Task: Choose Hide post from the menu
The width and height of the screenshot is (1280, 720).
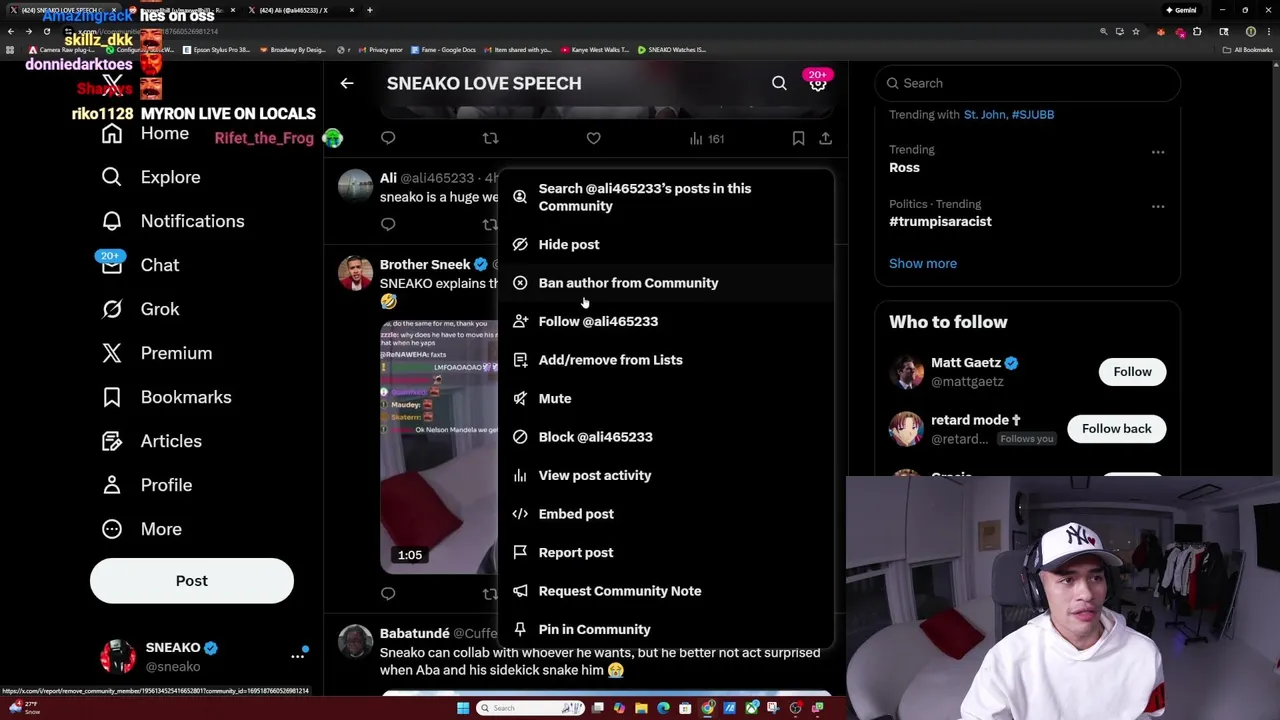Action: pos(665,244)
